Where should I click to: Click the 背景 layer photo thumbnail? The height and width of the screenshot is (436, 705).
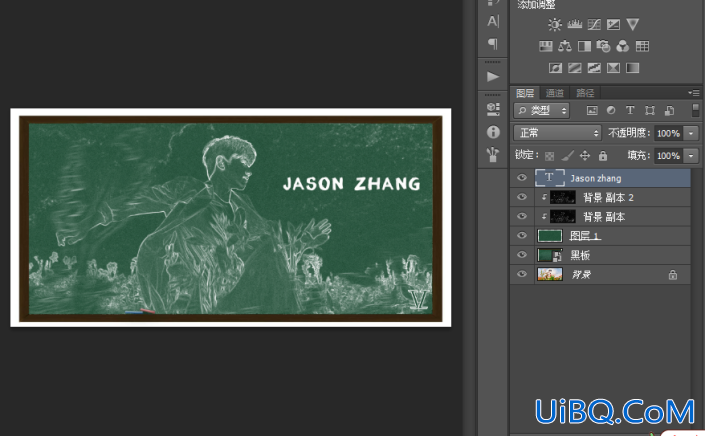tap(550, 274)
